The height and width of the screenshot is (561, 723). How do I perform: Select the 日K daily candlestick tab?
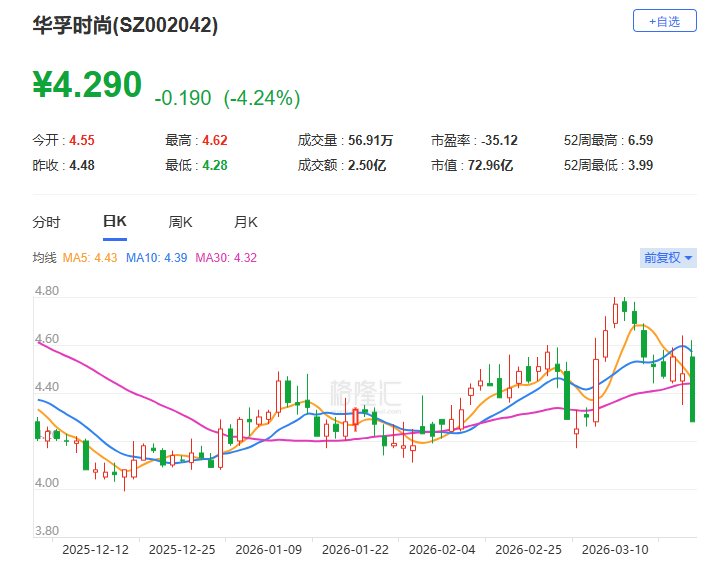[114, 222]
